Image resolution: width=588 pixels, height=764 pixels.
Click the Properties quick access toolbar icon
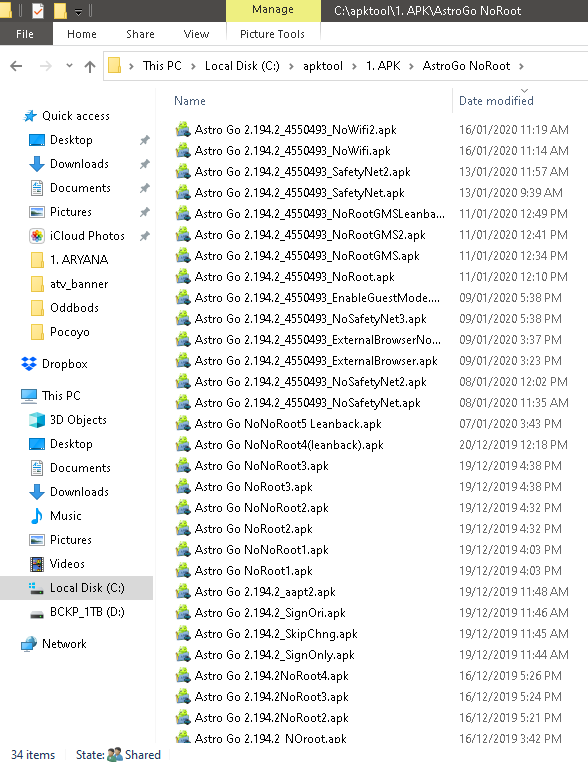point(38,10)
